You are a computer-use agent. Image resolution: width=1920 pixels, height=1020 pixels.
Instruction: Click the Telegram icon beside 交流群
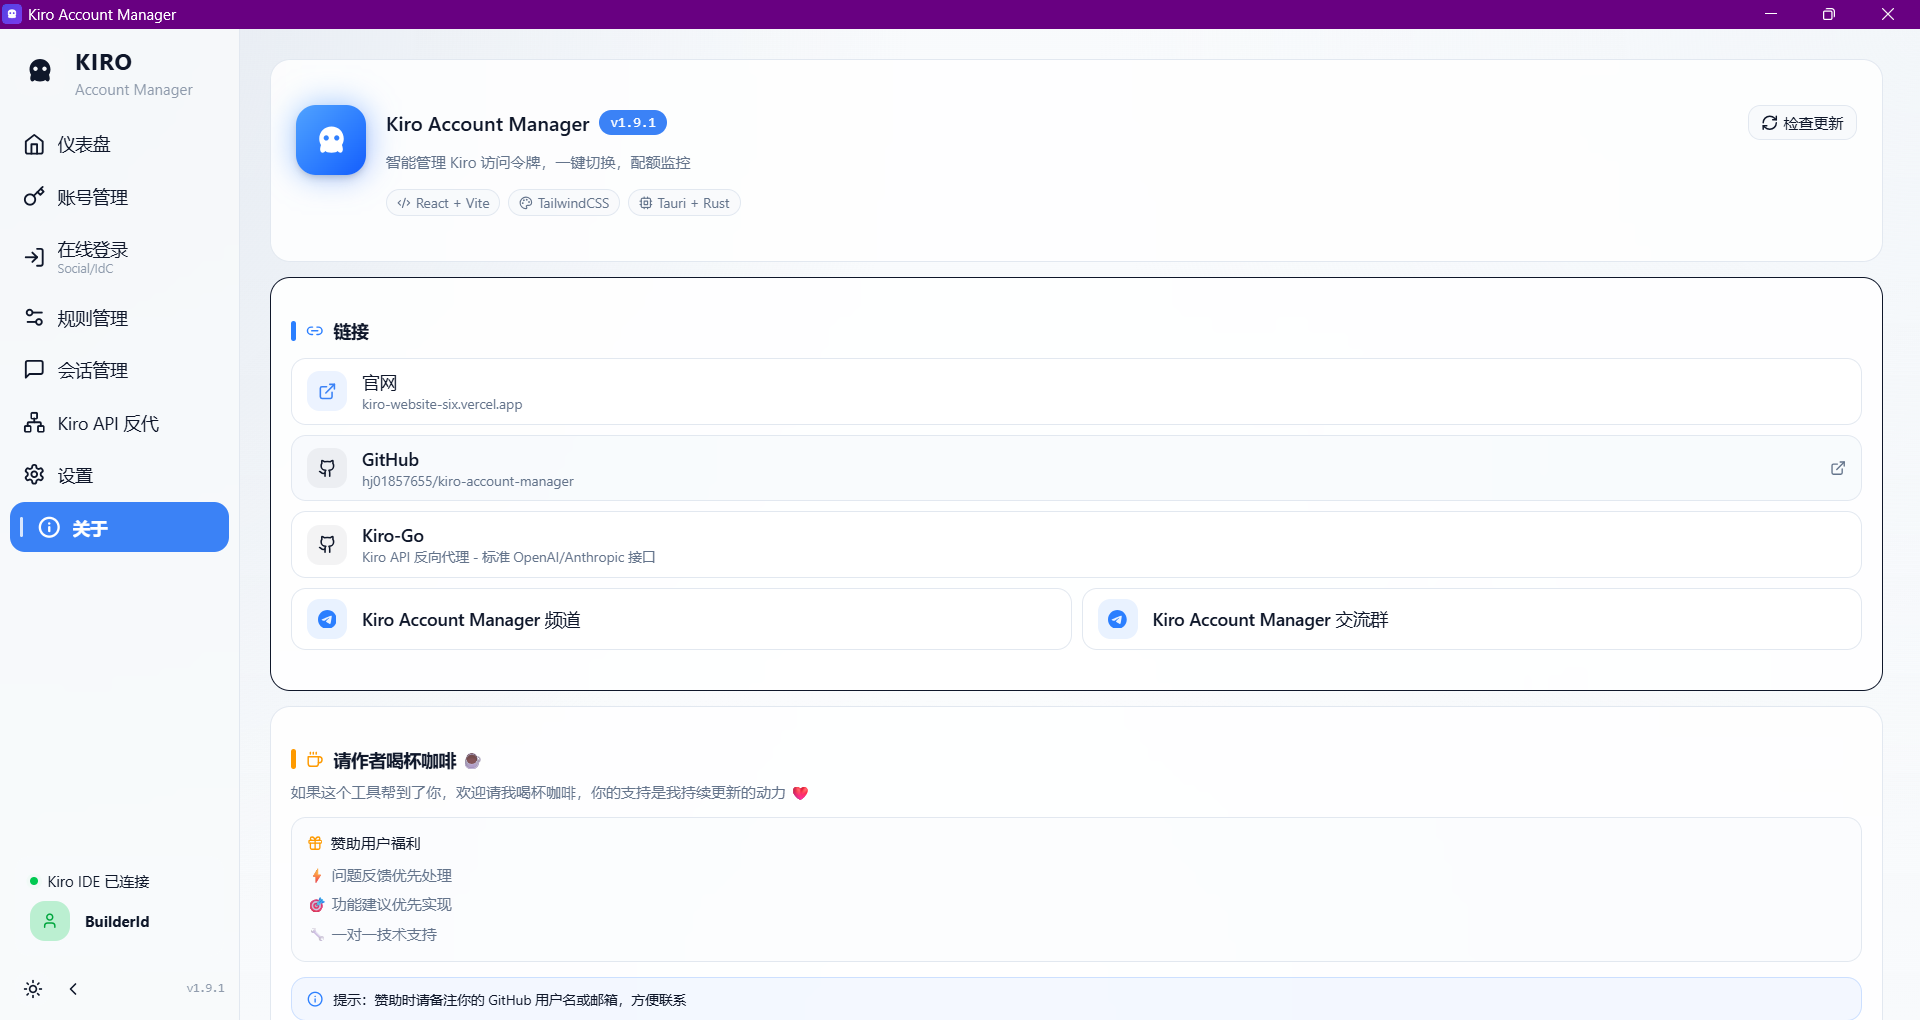point(1118,620)
